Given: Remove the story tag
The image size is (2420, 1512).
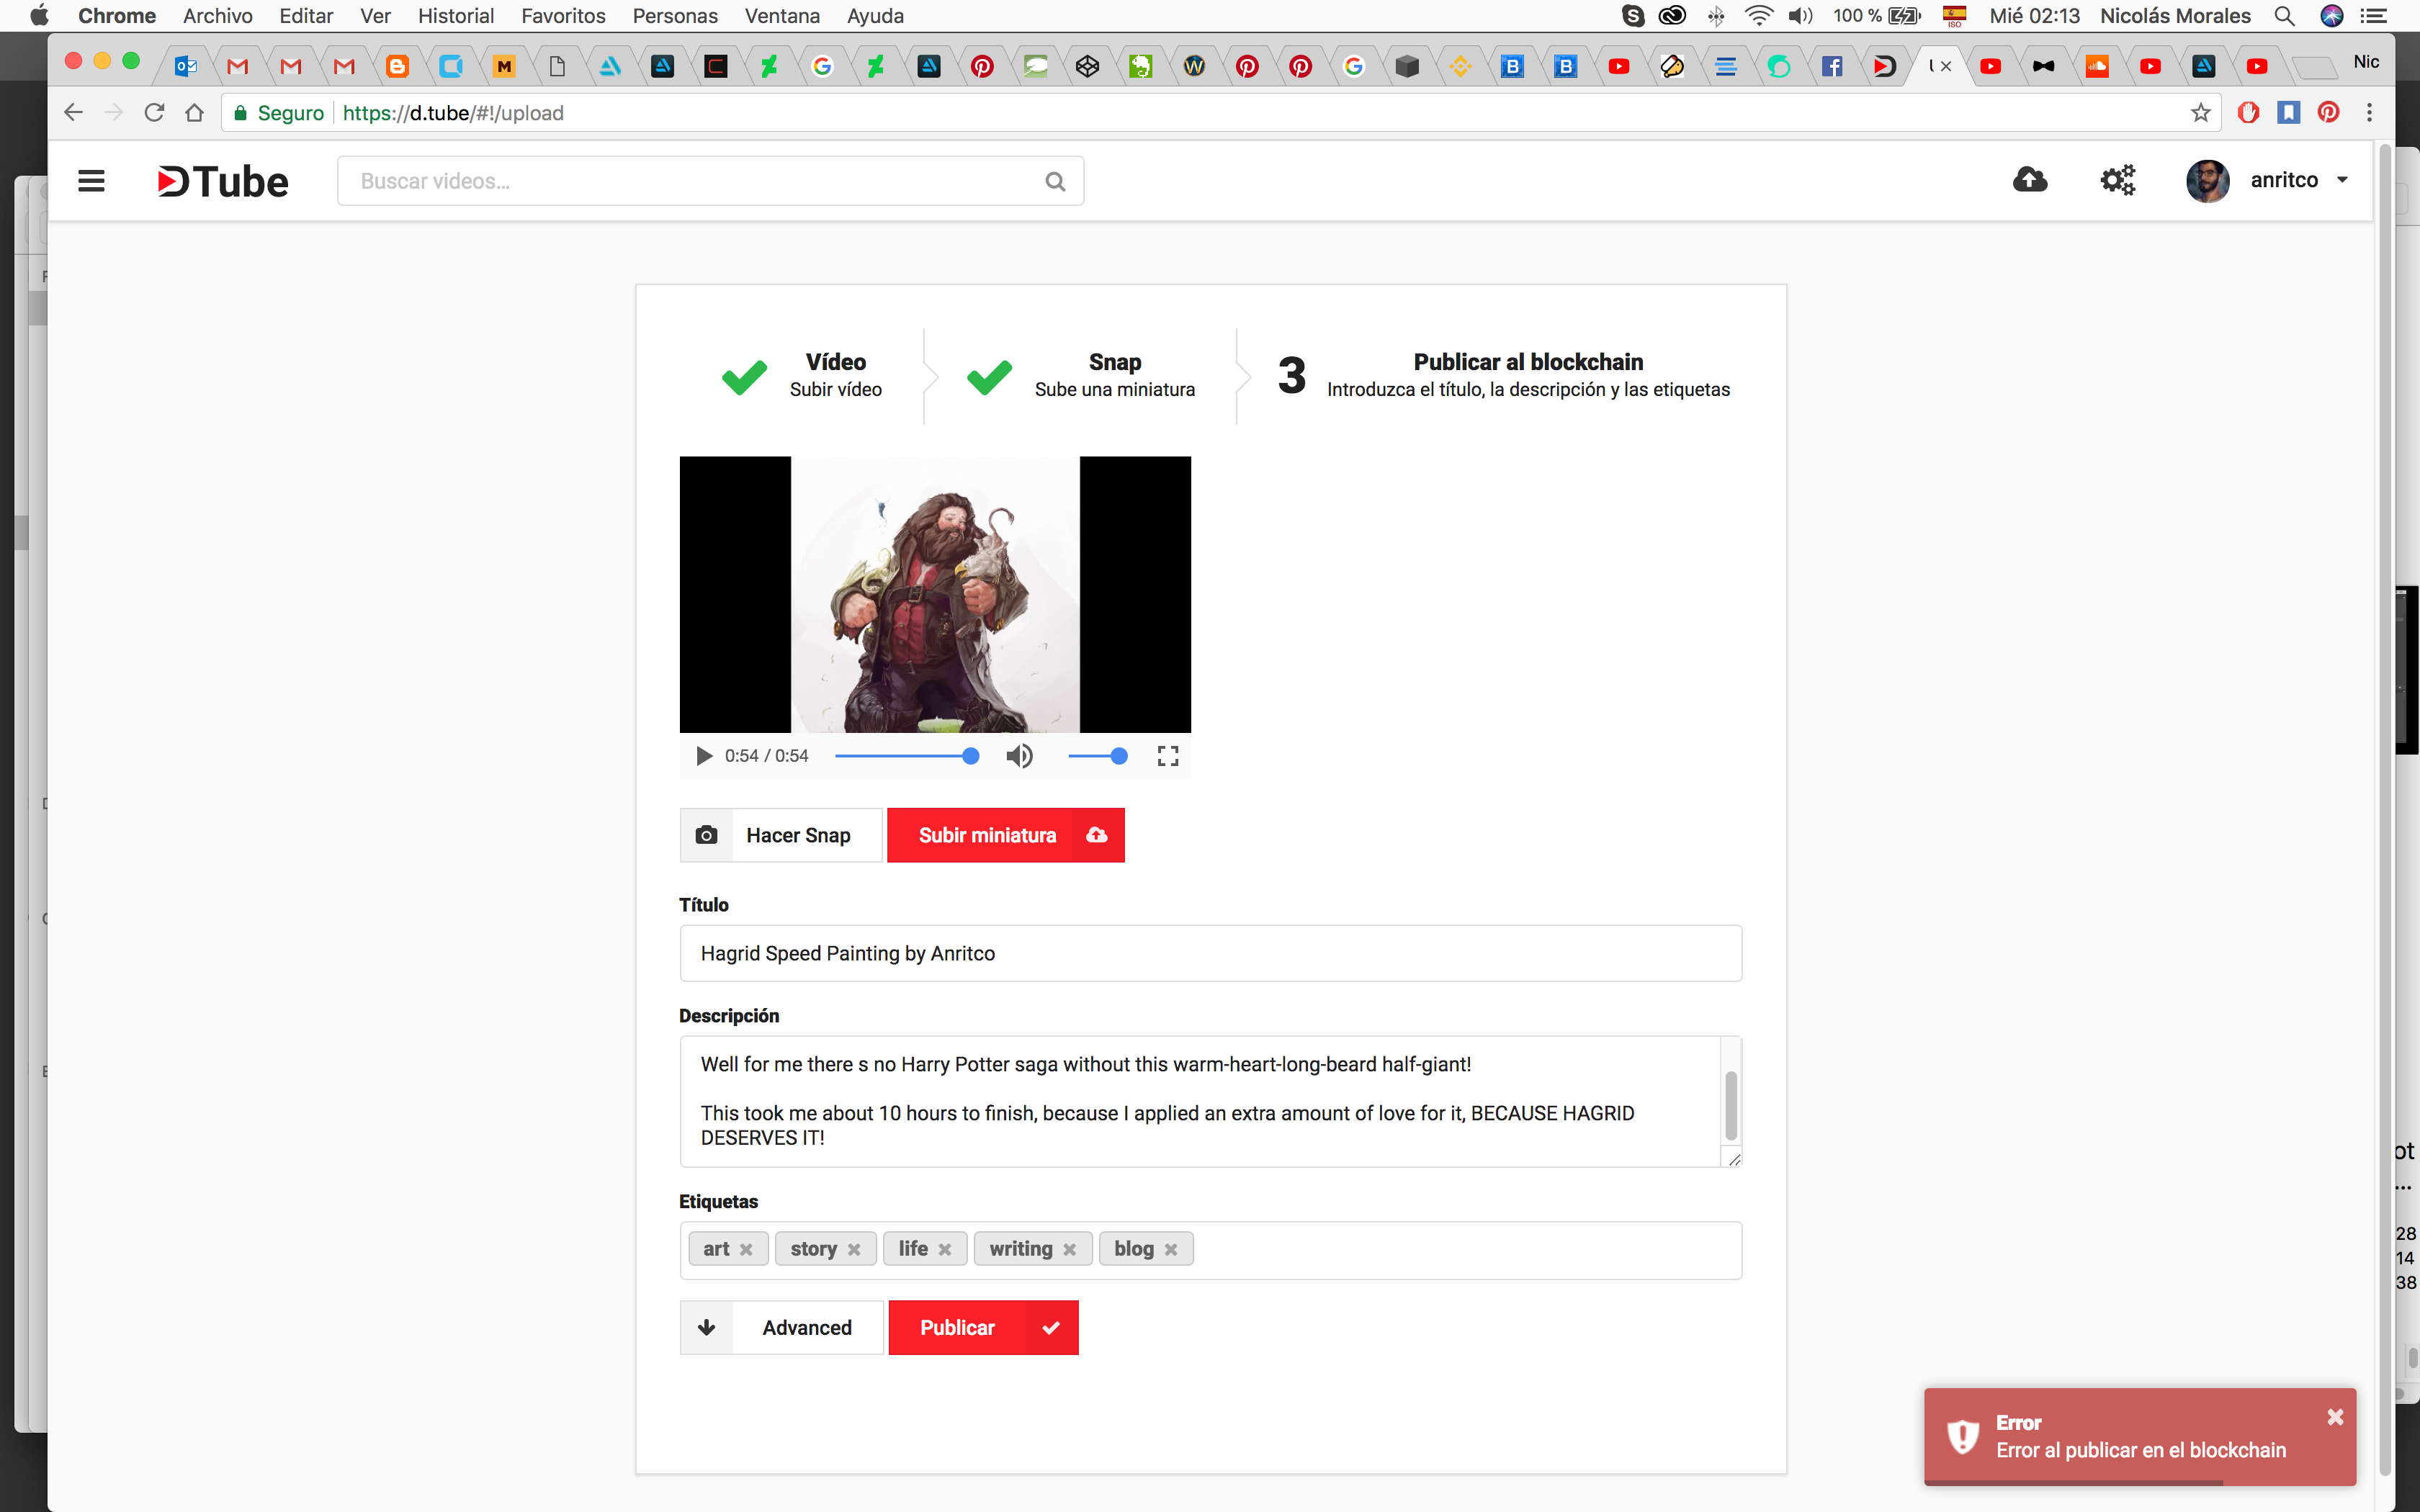Looking at the screenshot, I should click(x=854, y=1249).
